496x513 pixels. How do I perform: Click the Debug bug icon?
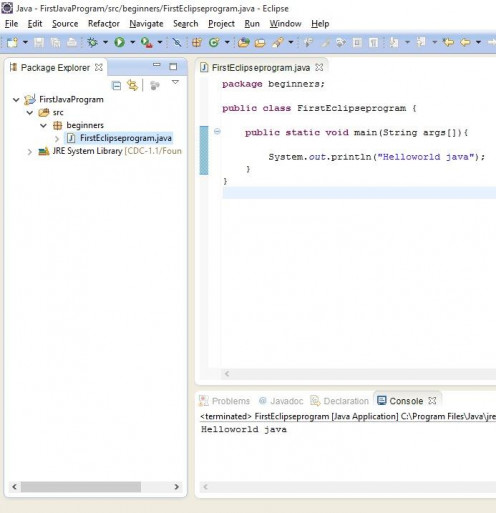(x=92, y=42)
